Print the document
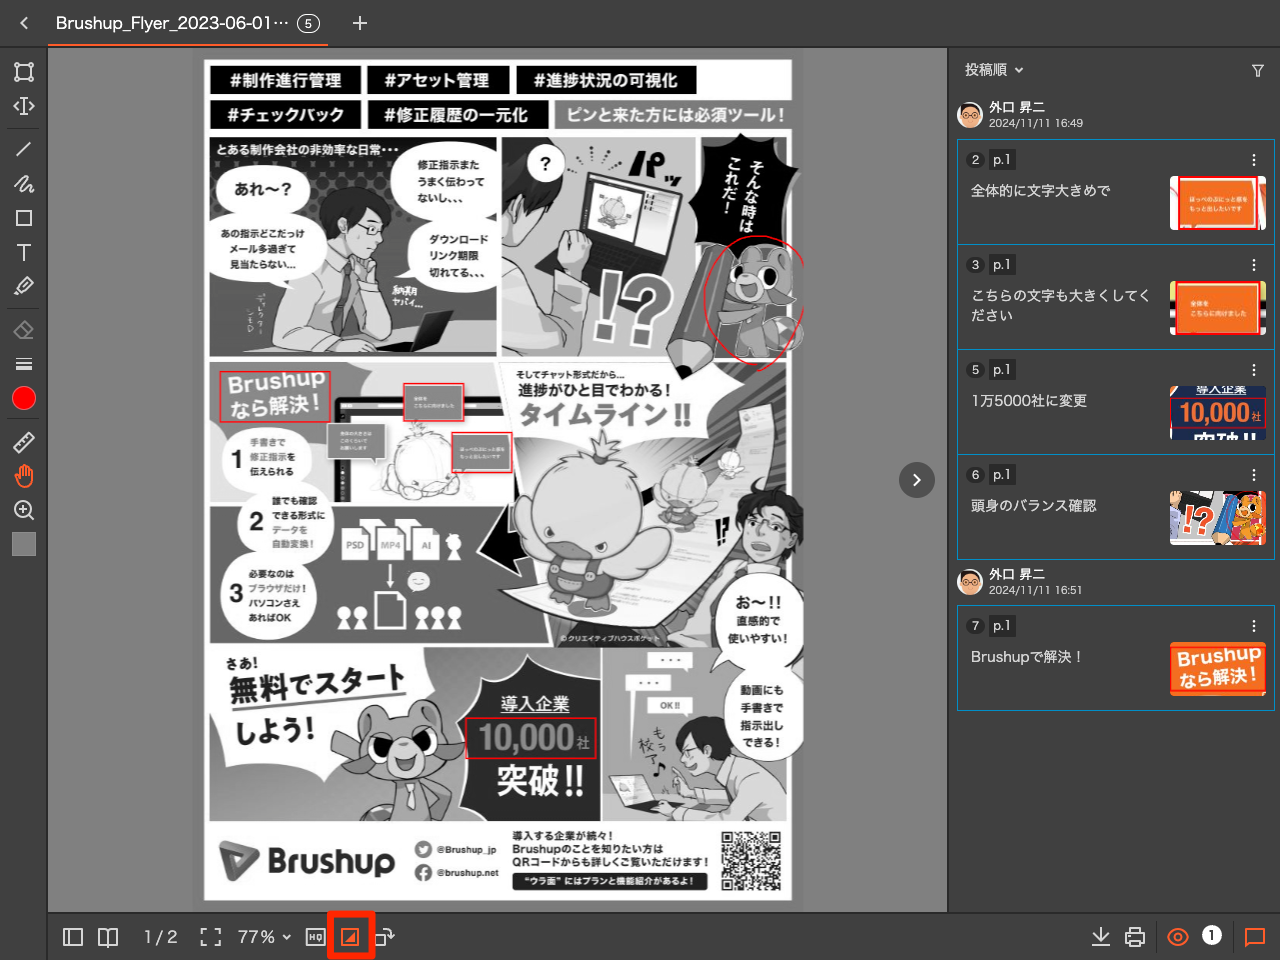The width and height of the screenshot is (1280, 960). tap(1135, 937)
